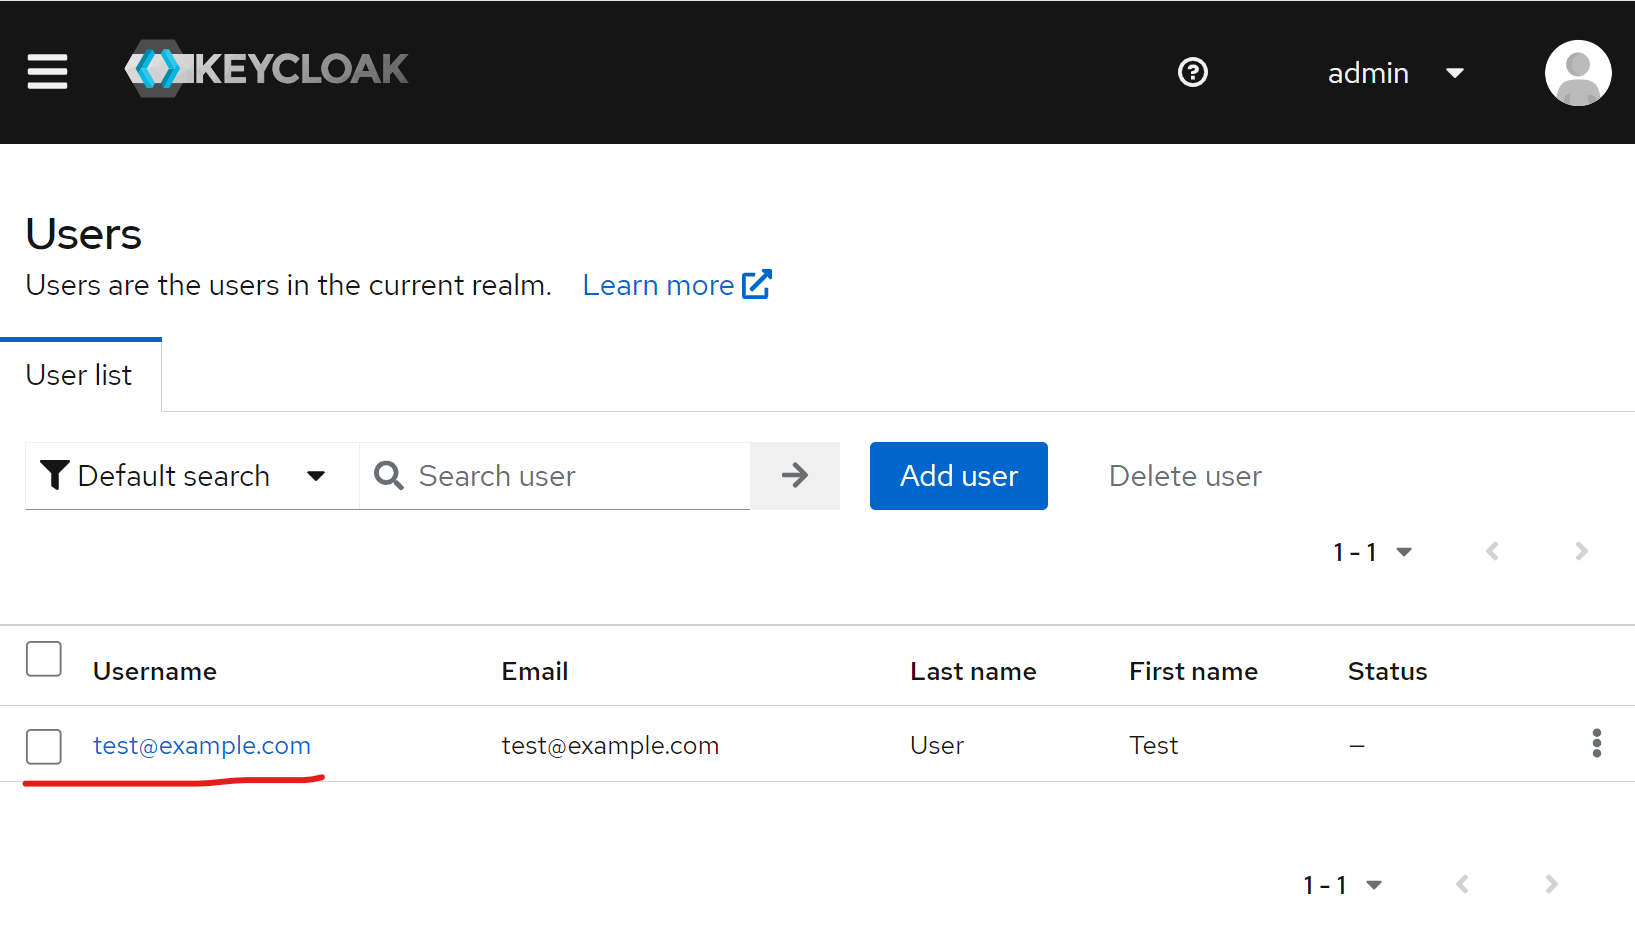
Task: Click the next page chevron
Action: [x=1580, y=551]
